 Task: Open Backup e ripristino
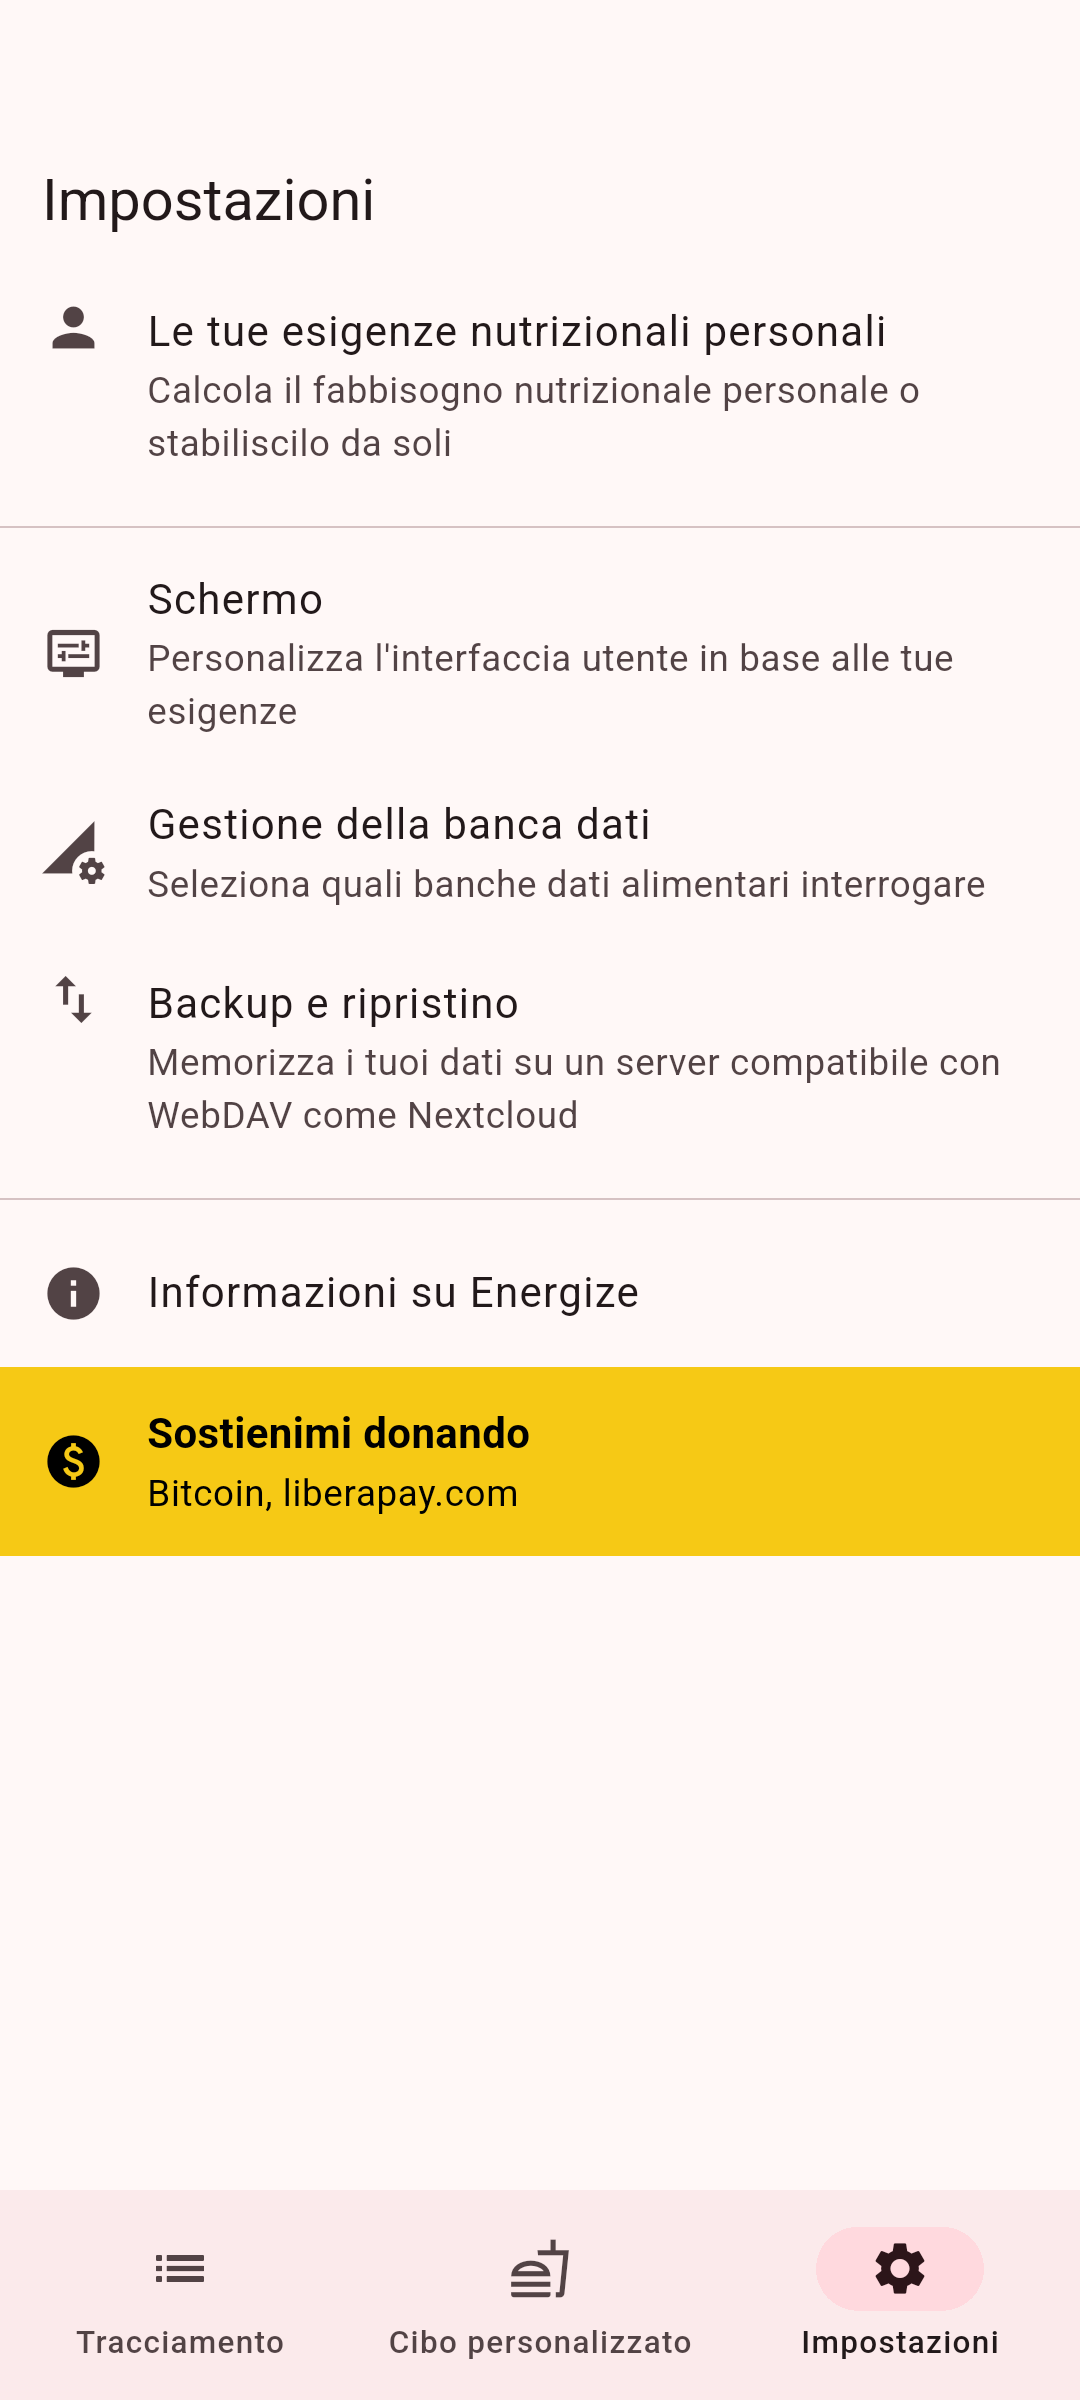(333, 1004)
